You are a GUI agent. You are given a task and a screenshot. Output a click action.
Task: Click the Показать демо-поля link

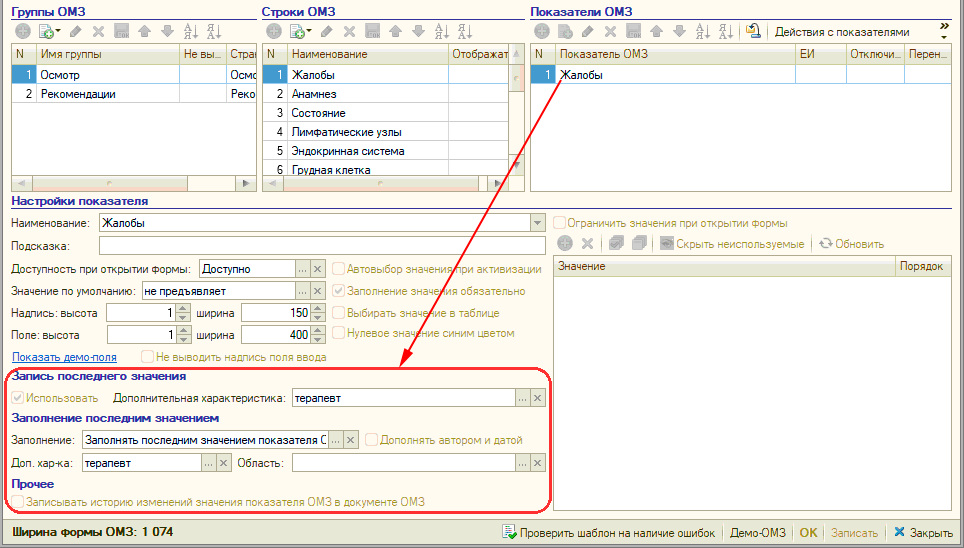point(64,357)
